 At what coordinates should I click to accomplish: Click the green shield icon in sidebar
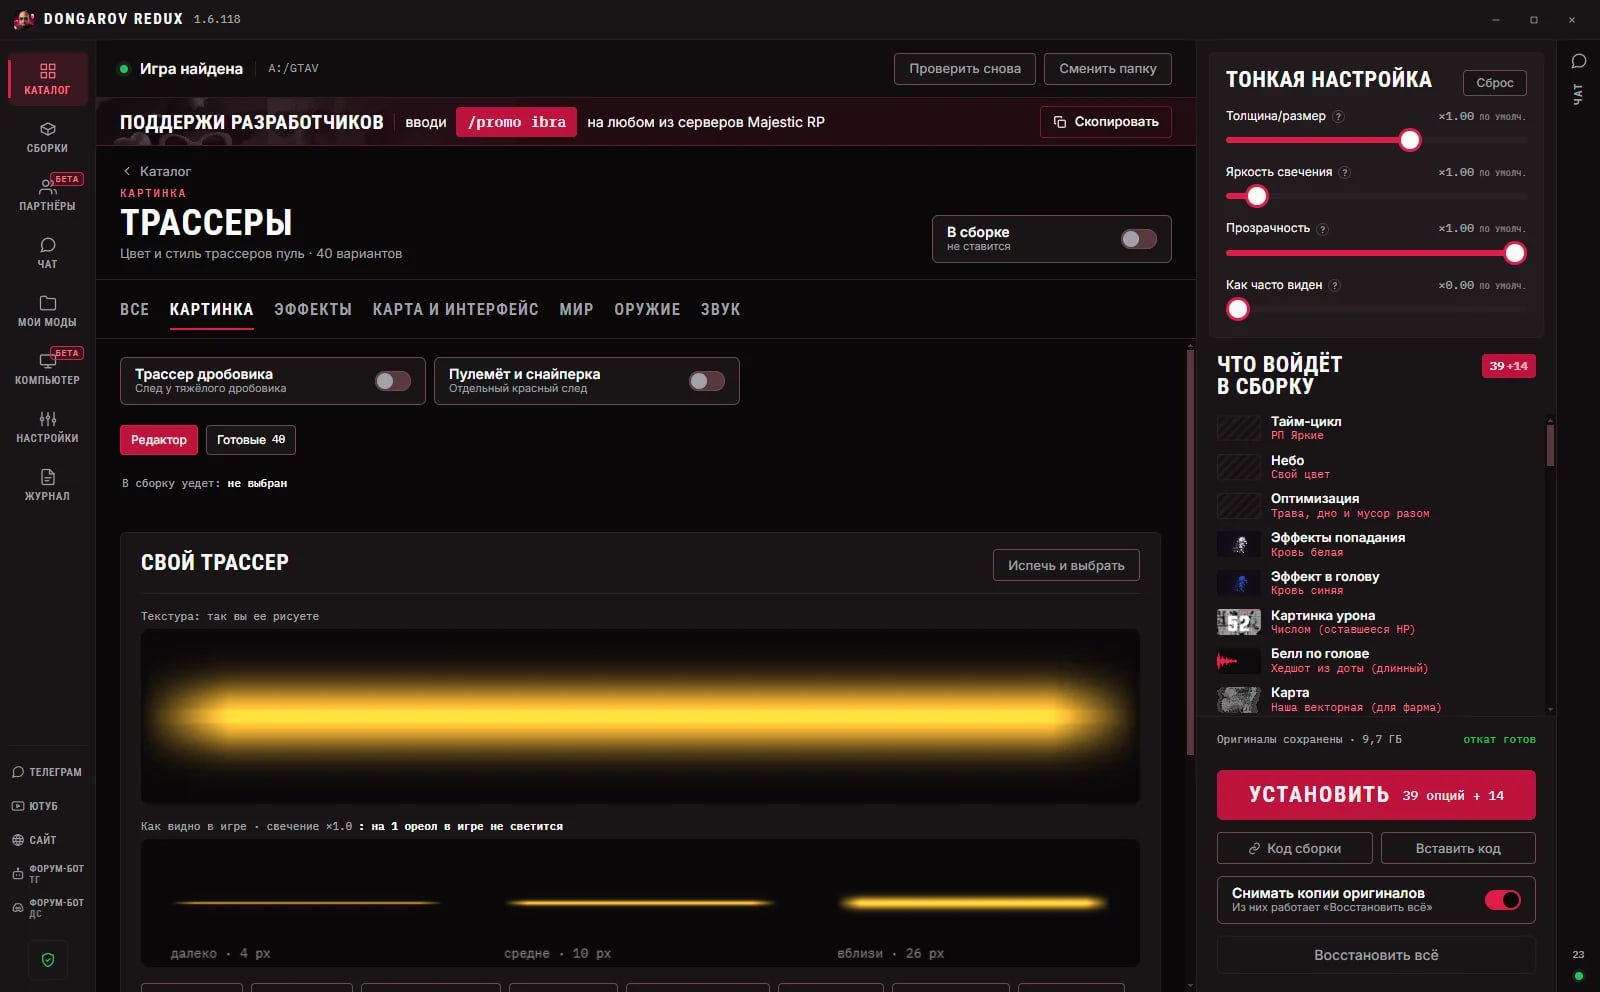tap(47, 960)
